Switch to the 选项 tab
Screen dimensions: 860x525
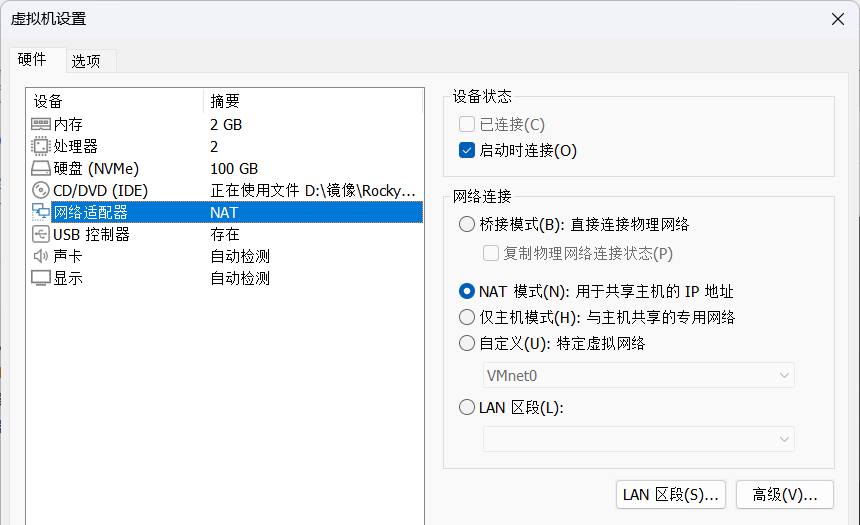(86, 61)
